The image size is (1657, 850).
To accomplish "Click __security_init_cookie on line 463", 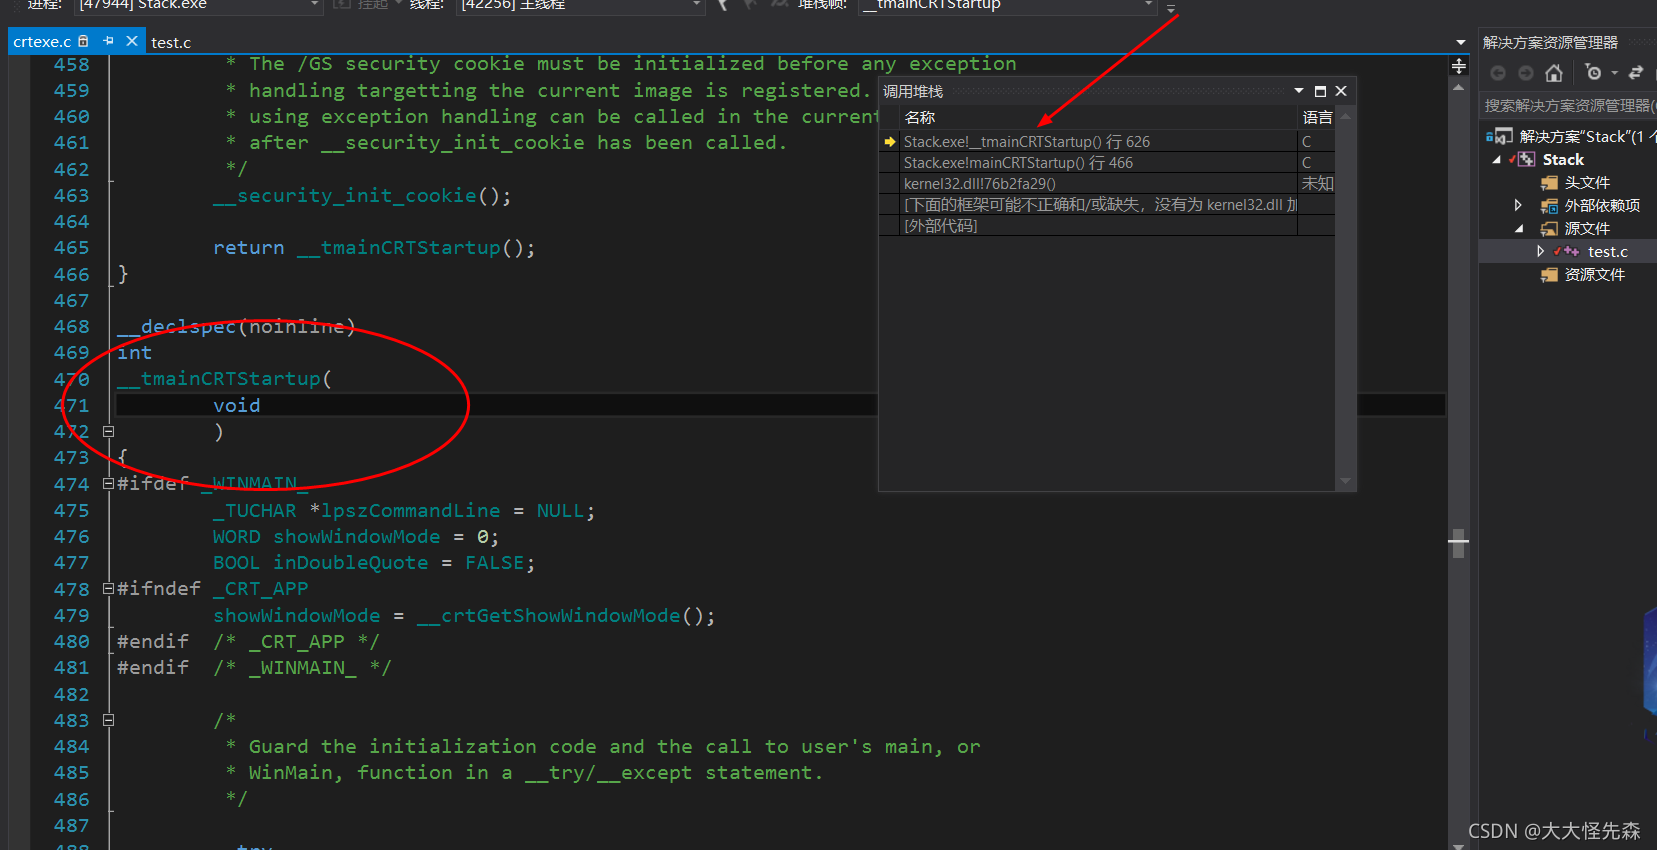I will click(x=345, y=196).
